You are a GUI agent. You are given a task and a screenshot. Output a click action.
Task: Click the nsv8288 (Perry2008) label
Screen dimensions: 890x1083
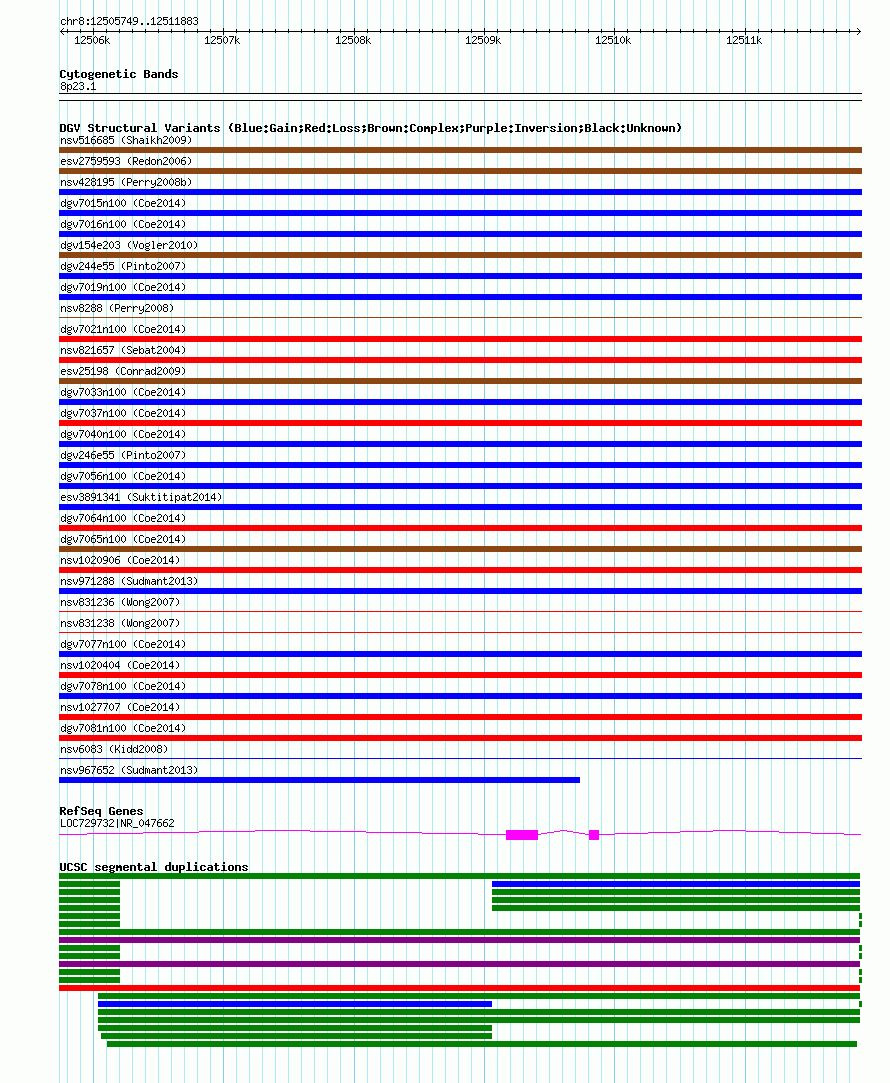tap(117, 308)
